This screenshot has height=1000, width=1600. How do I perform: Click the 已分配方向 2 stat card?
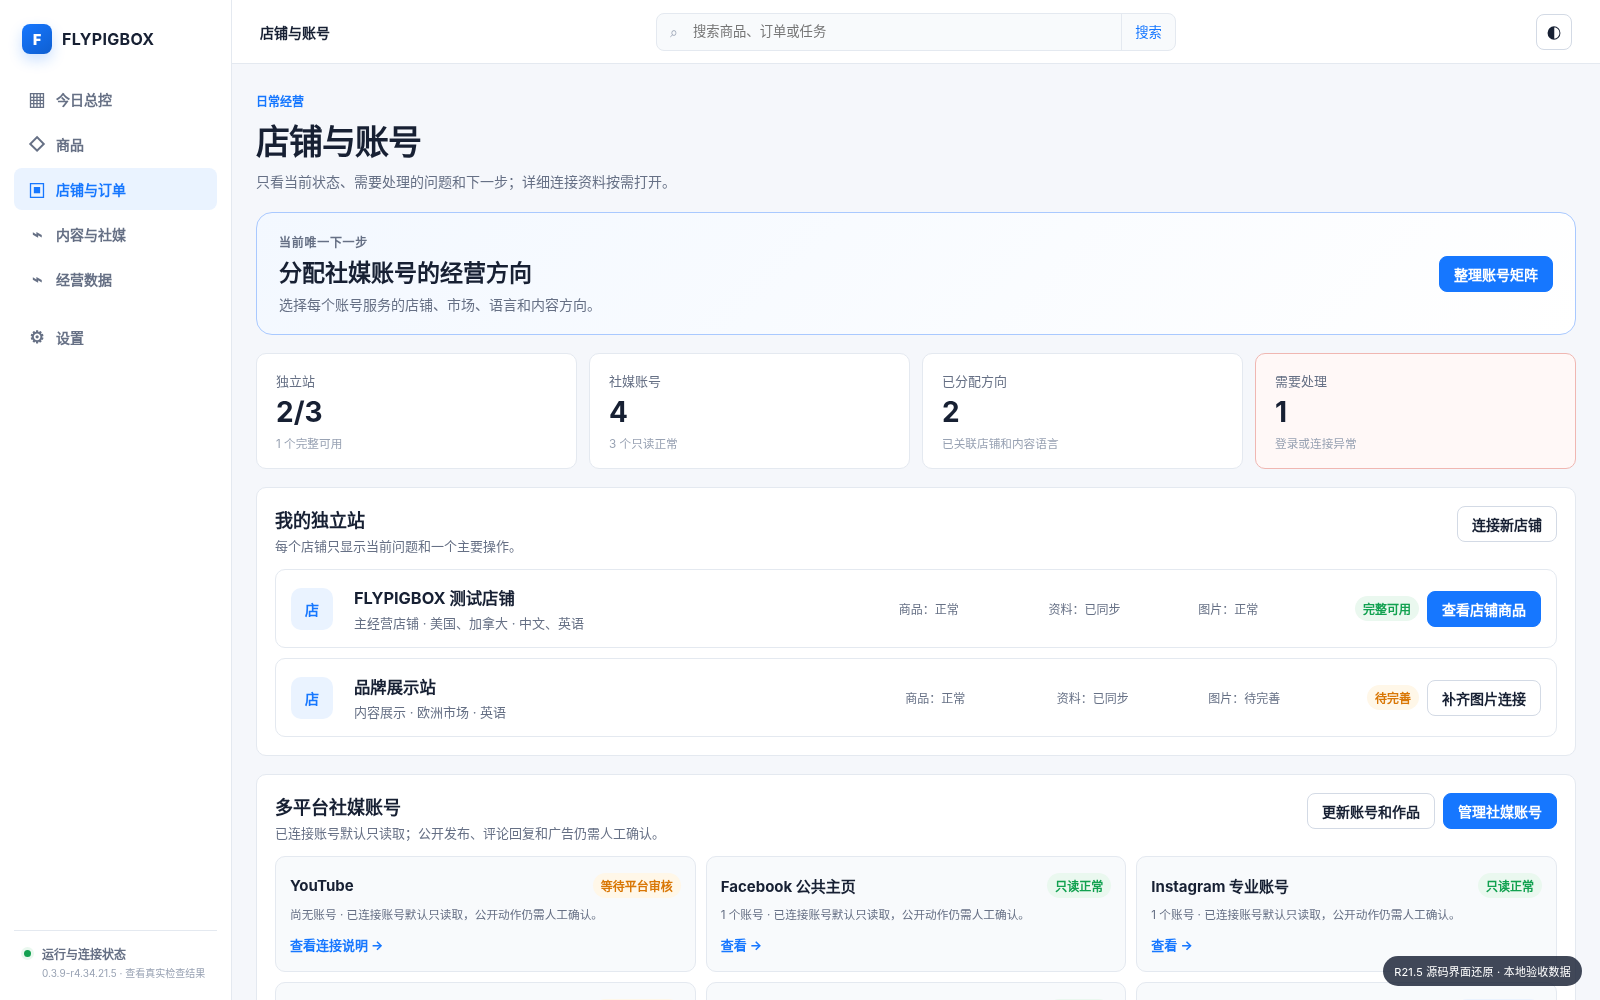(x=1082, y=411)
